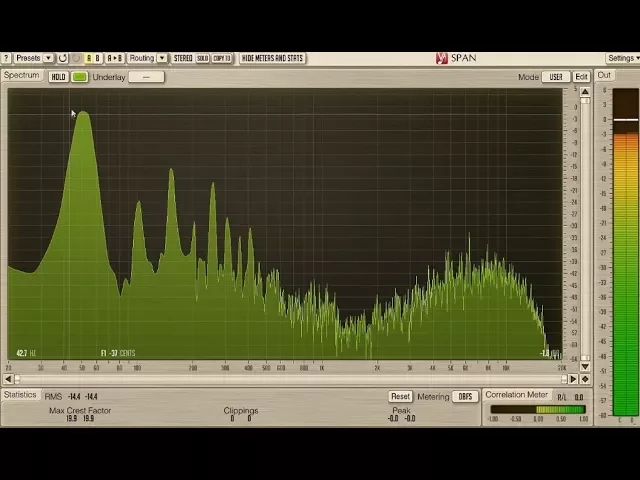This screenshot has height=480, width=640.
Task: Click the Clippings label
Action: click(x=241, y=410)
